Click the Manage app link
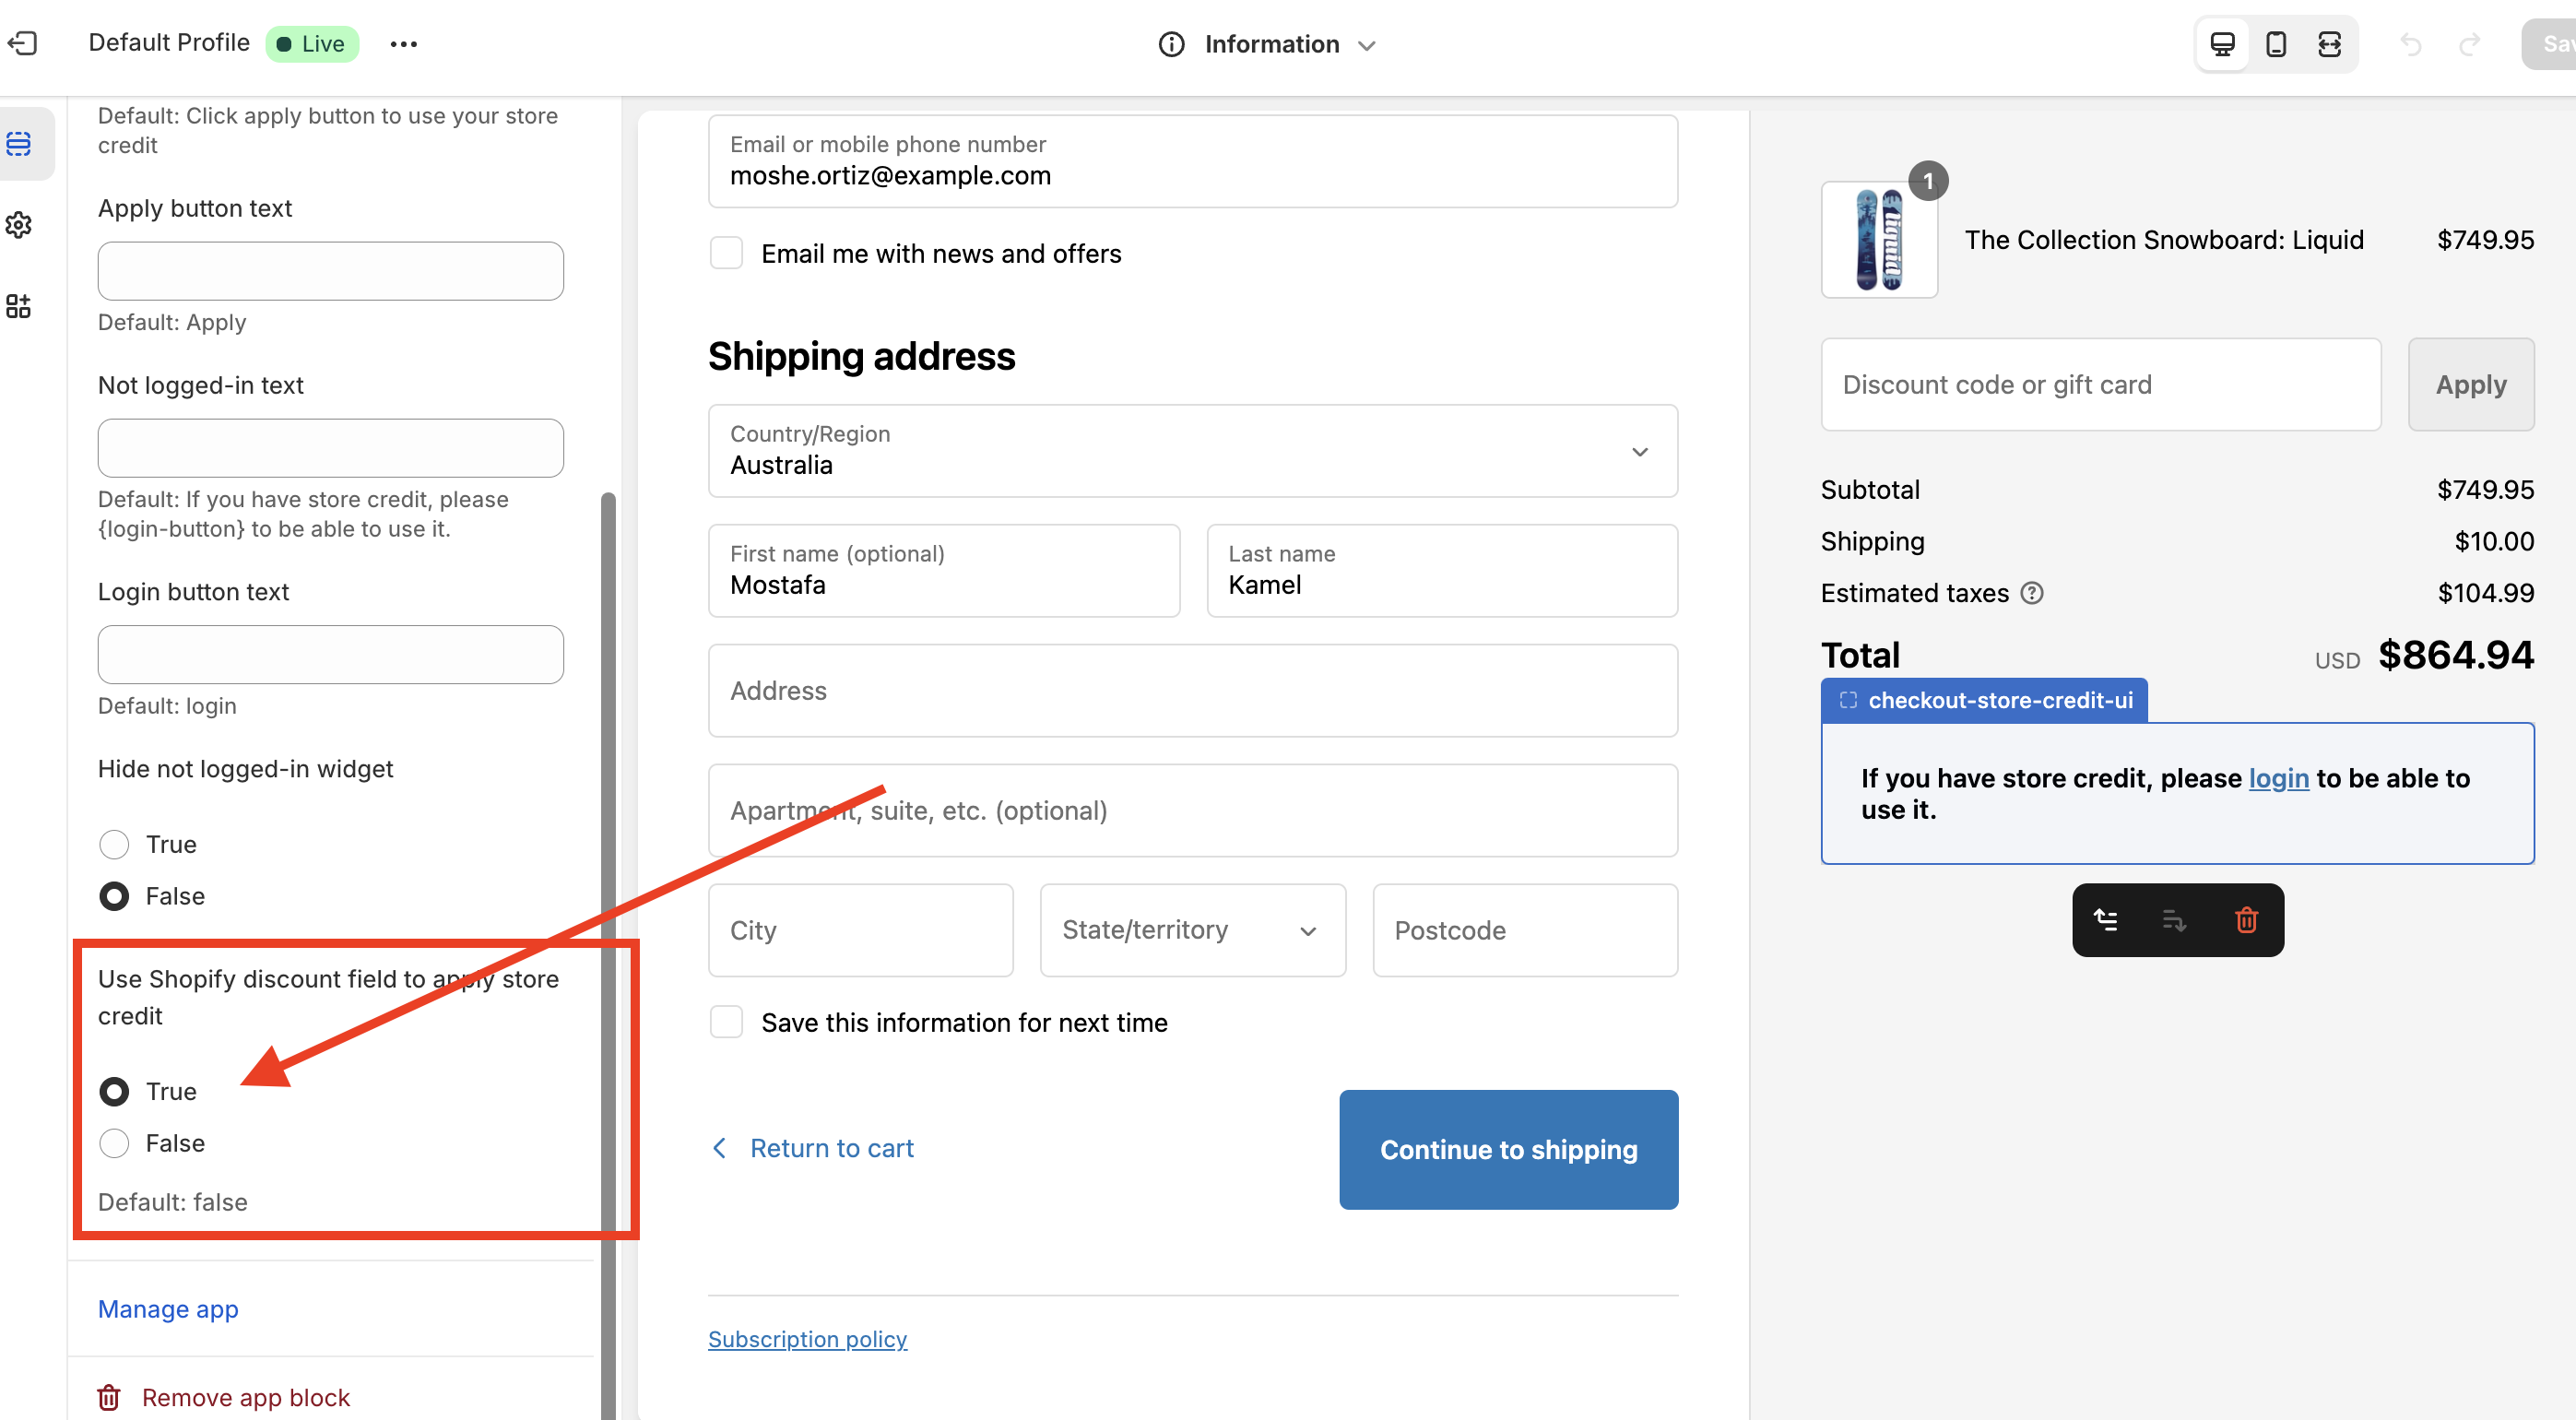 coord(168,1308)
